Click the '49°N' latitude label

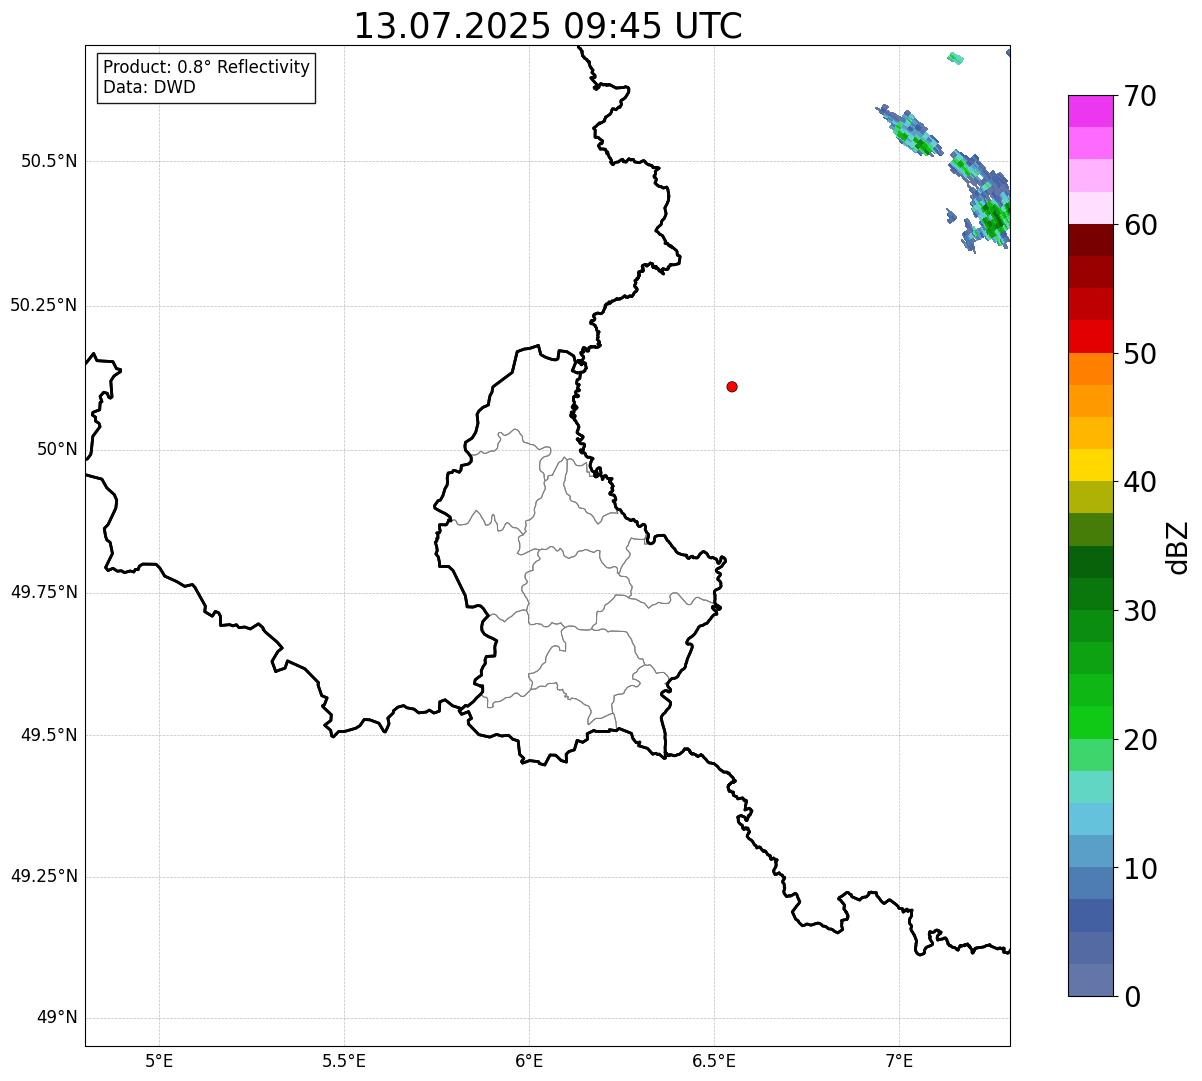coord(57,1018)
